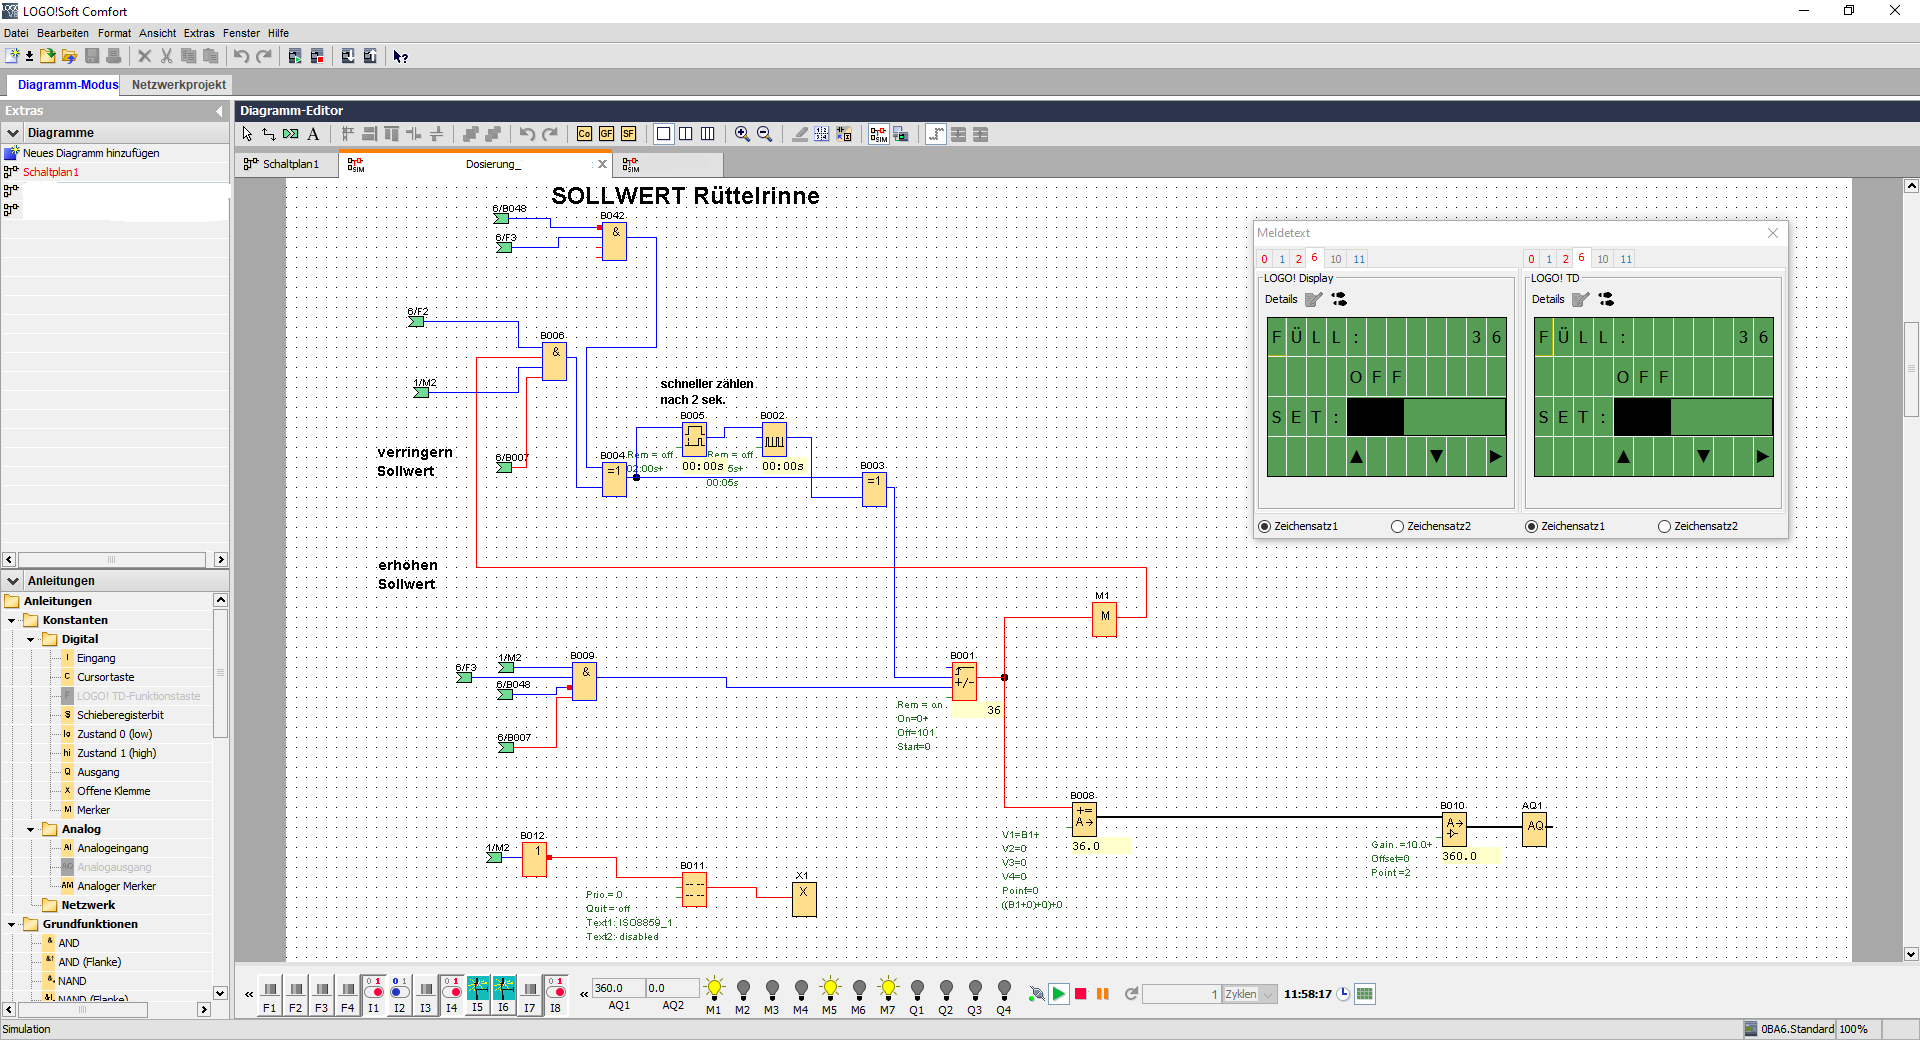Collapse the Anleitungen section

click(13, 581)
